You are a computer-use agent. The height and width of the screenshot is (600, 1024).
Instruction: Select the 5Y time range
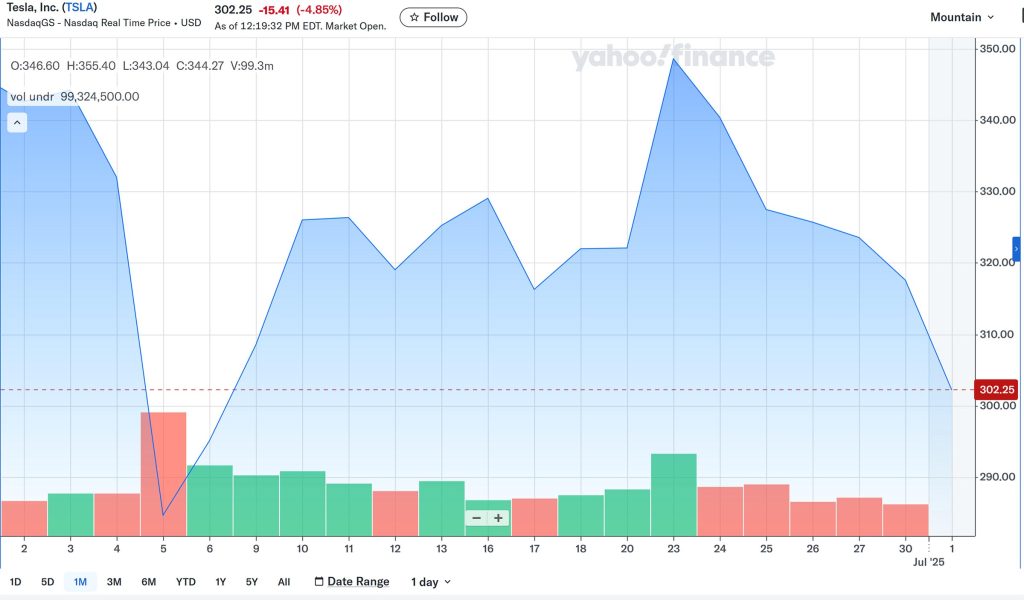[x=252, y=582]
